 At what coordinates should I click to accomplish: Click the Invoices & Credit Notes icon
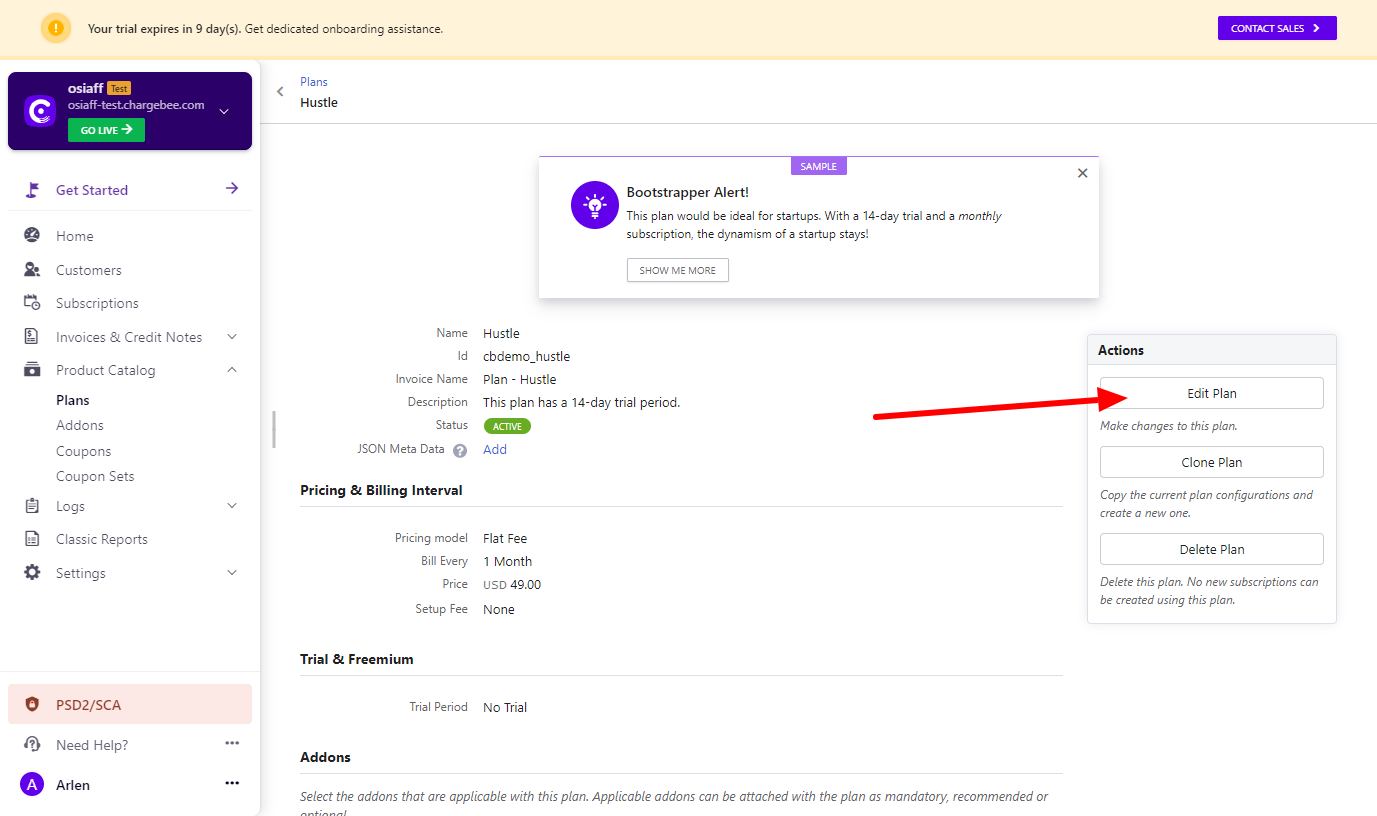click(32, 337)
